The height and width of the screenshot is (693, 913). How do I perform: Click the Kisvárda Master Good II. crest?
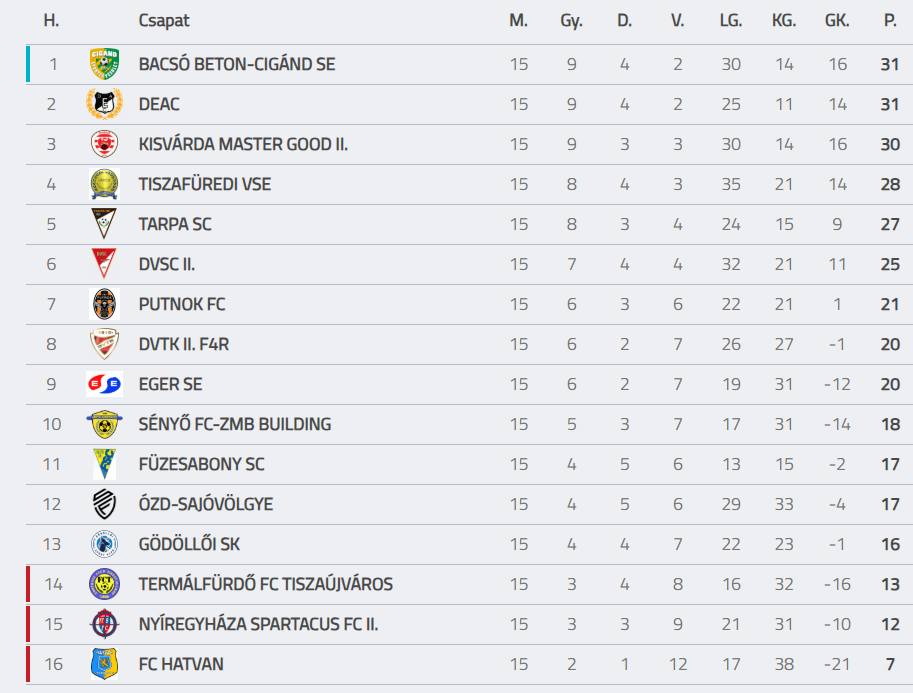tap(104, 144)
